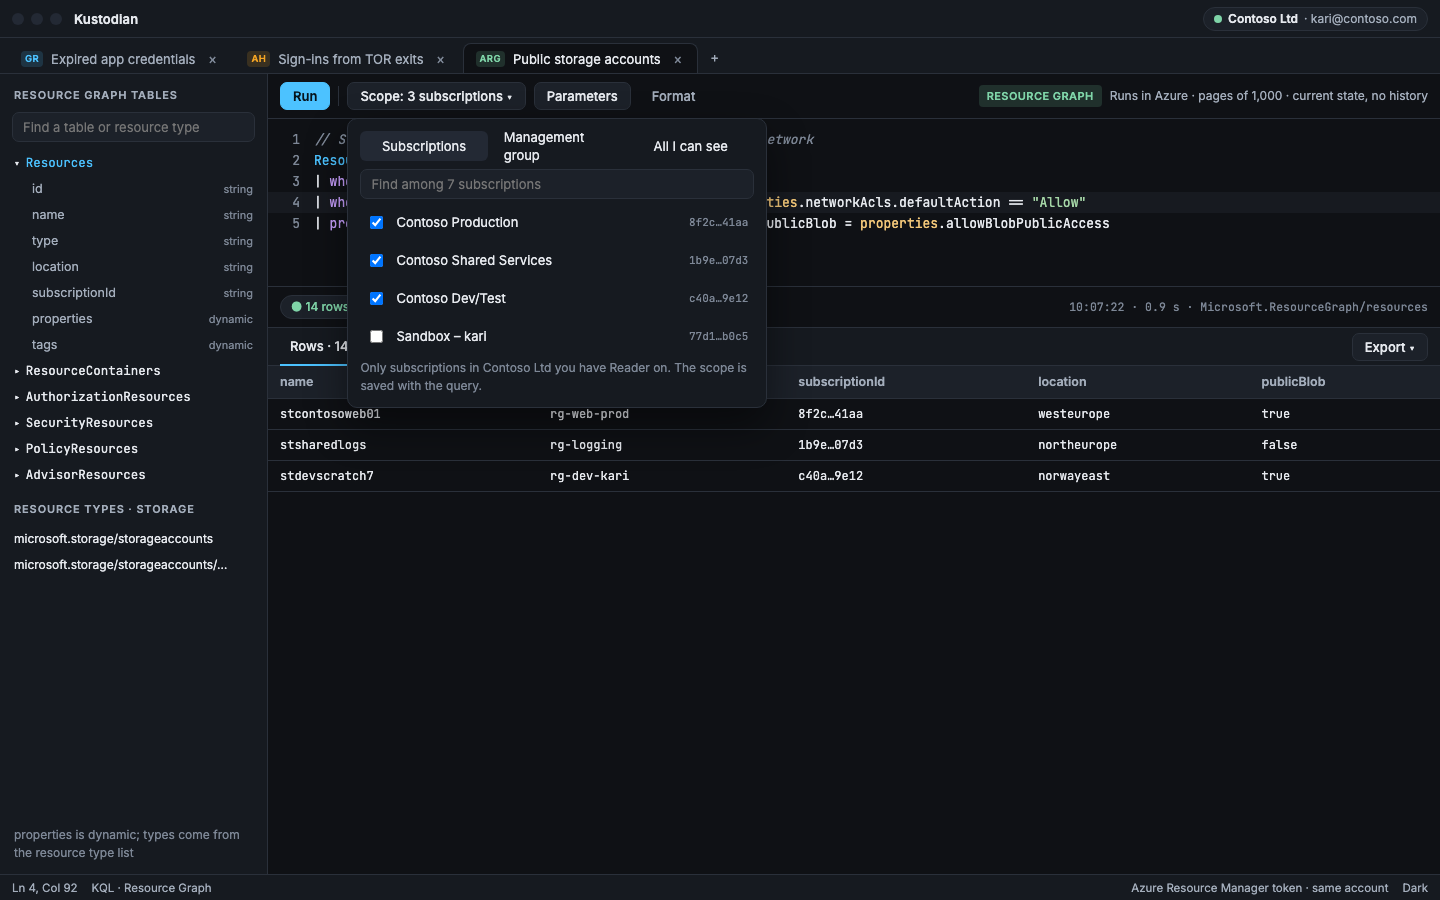Select the Subscriptions scope tab
The width and height of the screenshot is (1440, 900).
coord(424,146)
